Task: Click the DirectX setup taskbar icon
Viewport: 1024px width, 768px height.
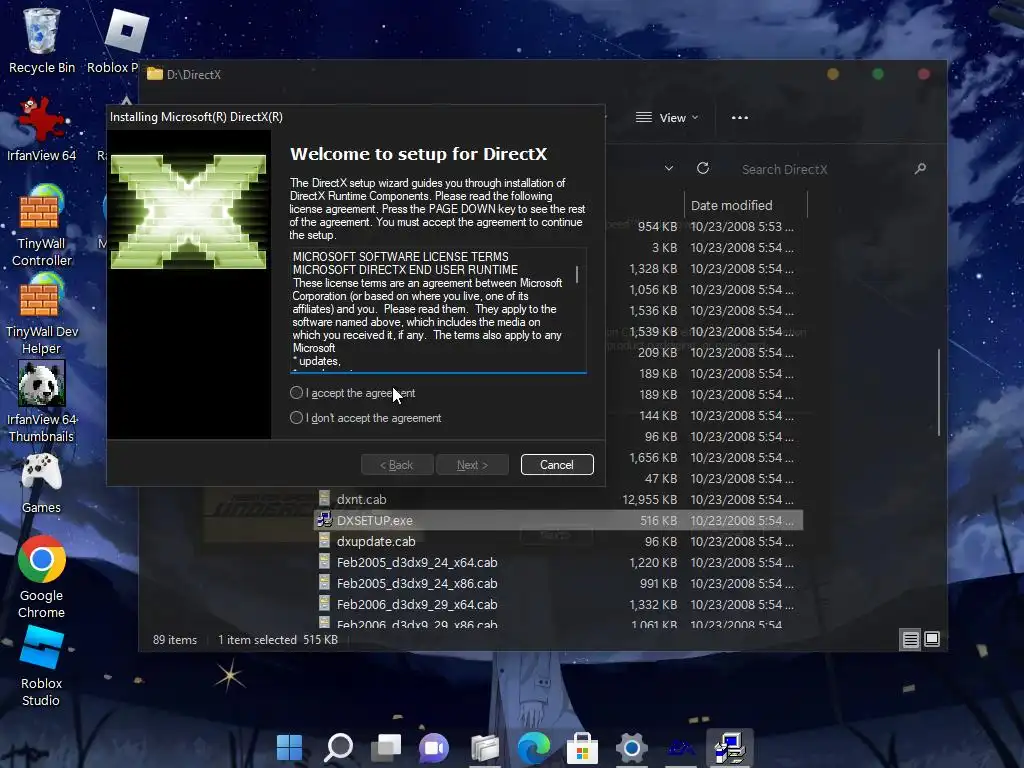Action: (x=730, y=747)
